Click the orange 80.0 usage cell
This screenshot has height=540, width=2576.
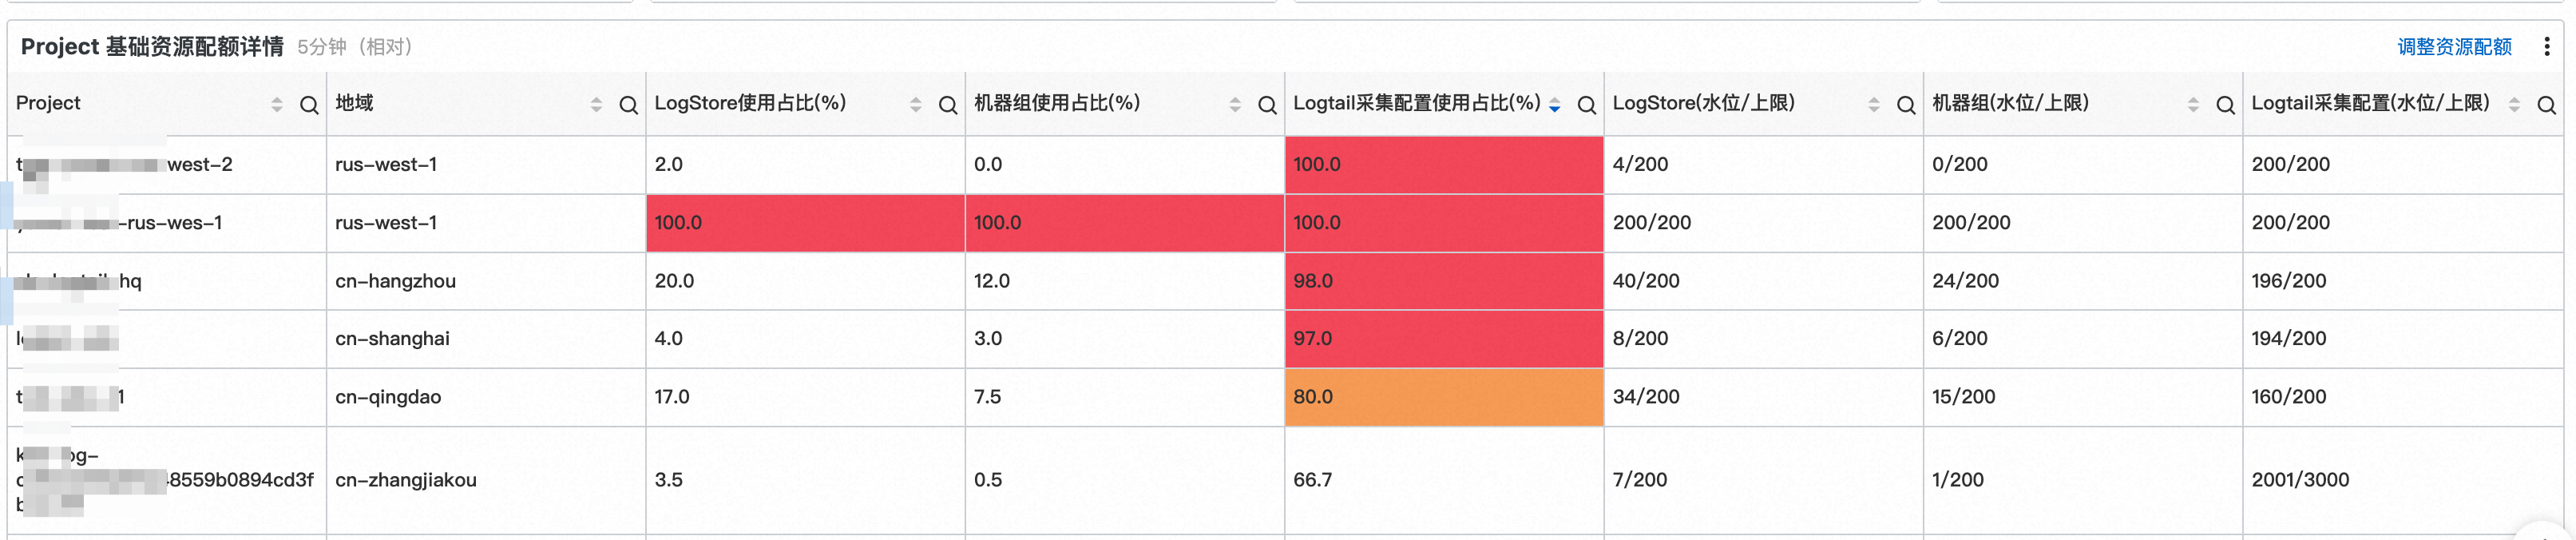[x=1443, y=397]
